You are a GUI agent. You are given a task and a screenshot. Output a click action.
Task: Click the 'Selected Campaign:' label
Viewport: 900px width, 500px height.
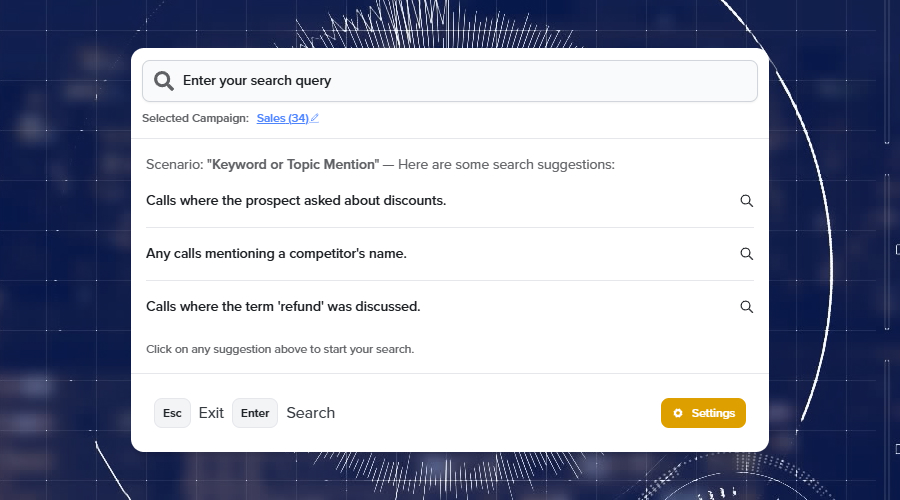pos(195,118)
